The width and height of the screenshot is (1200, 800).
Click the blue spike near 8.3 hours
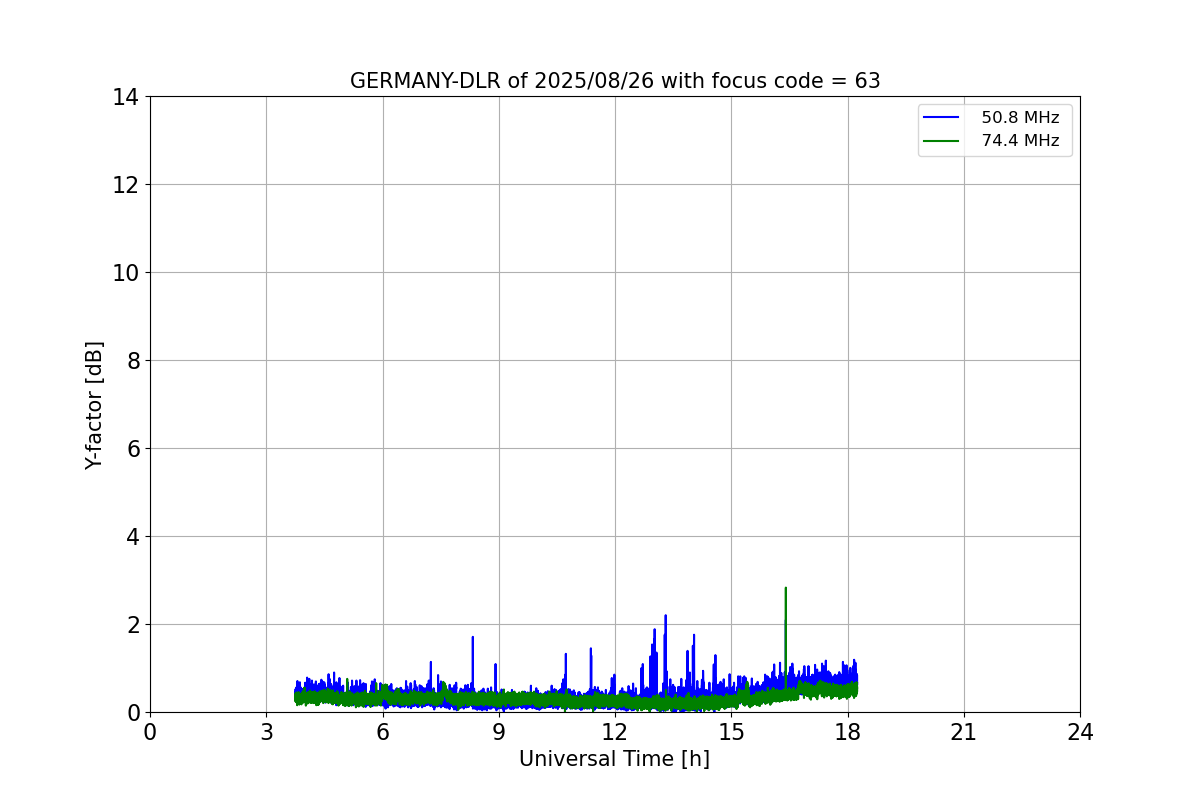click(473, 665)
